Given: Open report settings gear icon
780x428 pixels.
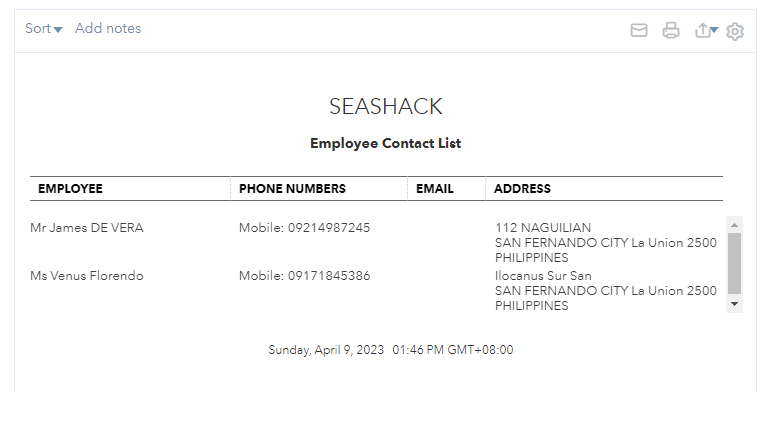Looking at the screenshot, I should [735, 31].
